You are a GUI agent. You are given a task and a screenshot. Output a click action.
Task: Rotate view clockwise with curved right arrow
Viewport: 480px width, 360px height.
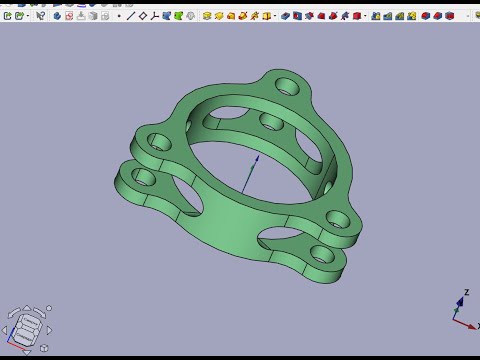[40, 312]
